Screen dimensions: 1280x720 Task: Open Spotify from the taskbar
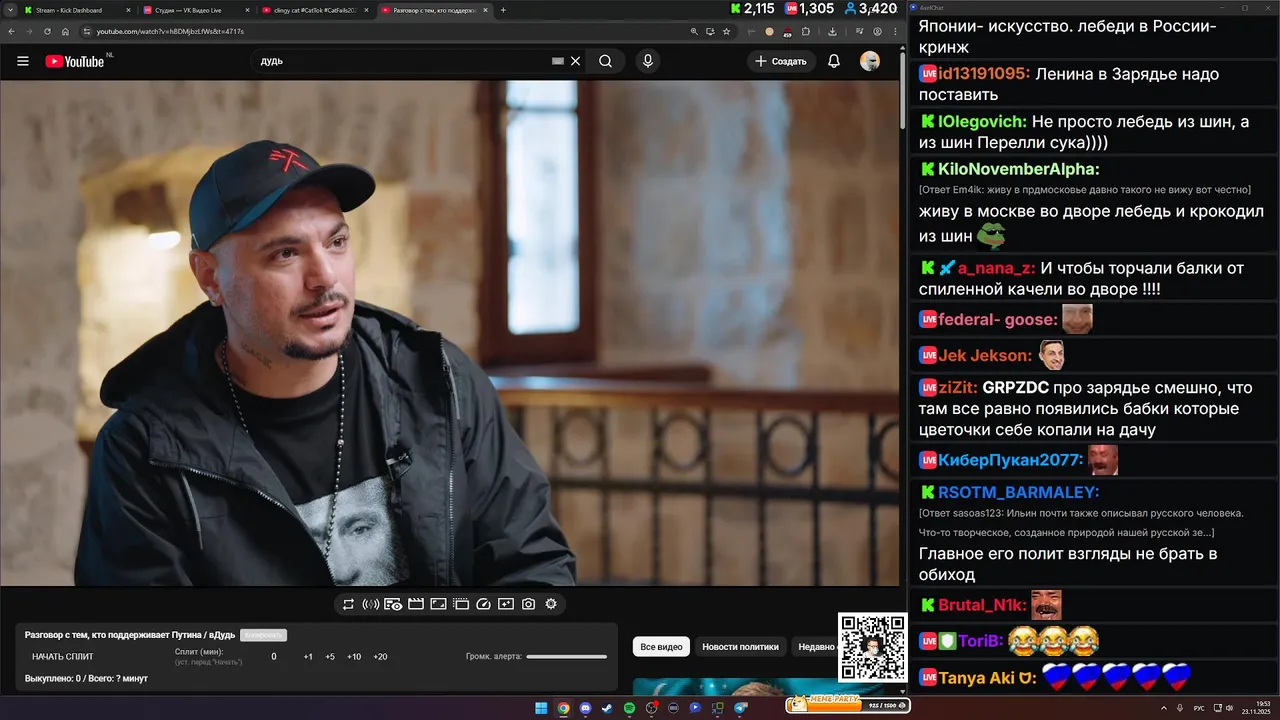[x=629, y=708]
